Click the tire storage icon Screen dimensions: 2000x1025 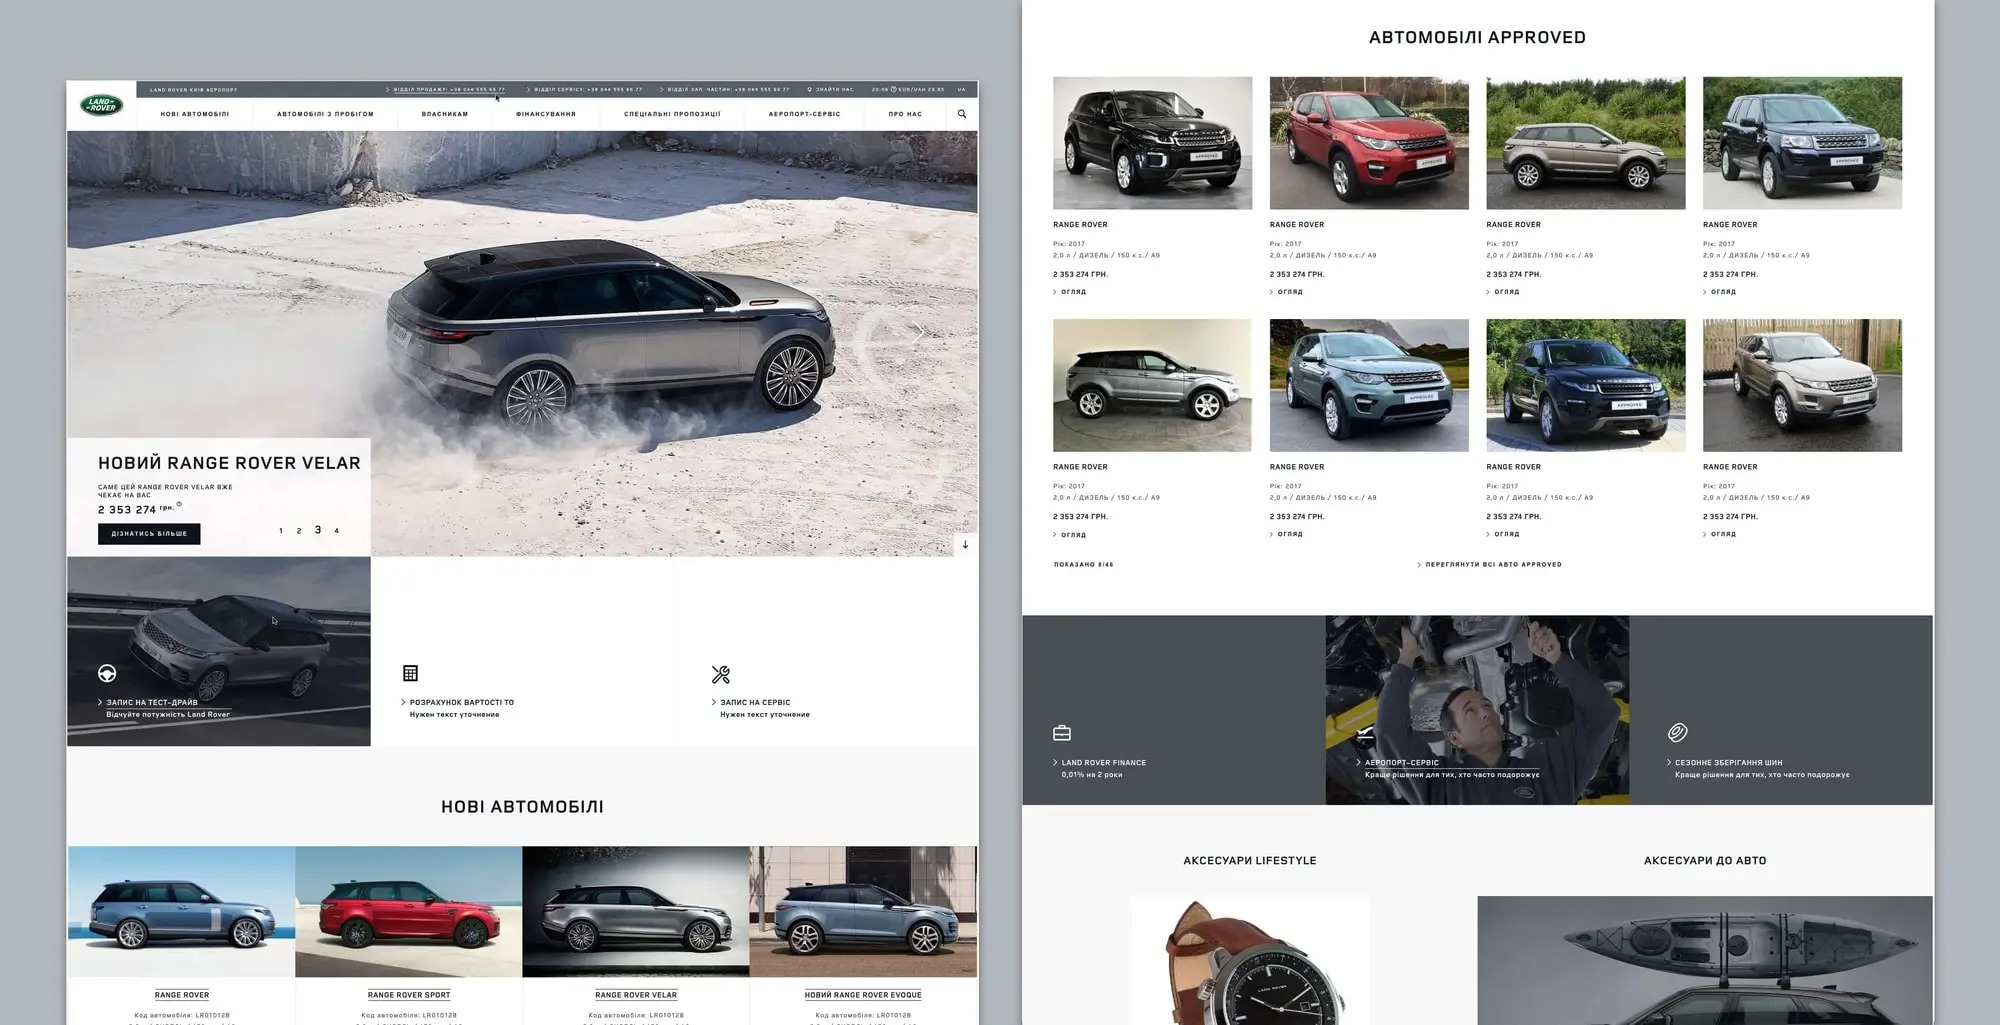[x=1677, y=733]
